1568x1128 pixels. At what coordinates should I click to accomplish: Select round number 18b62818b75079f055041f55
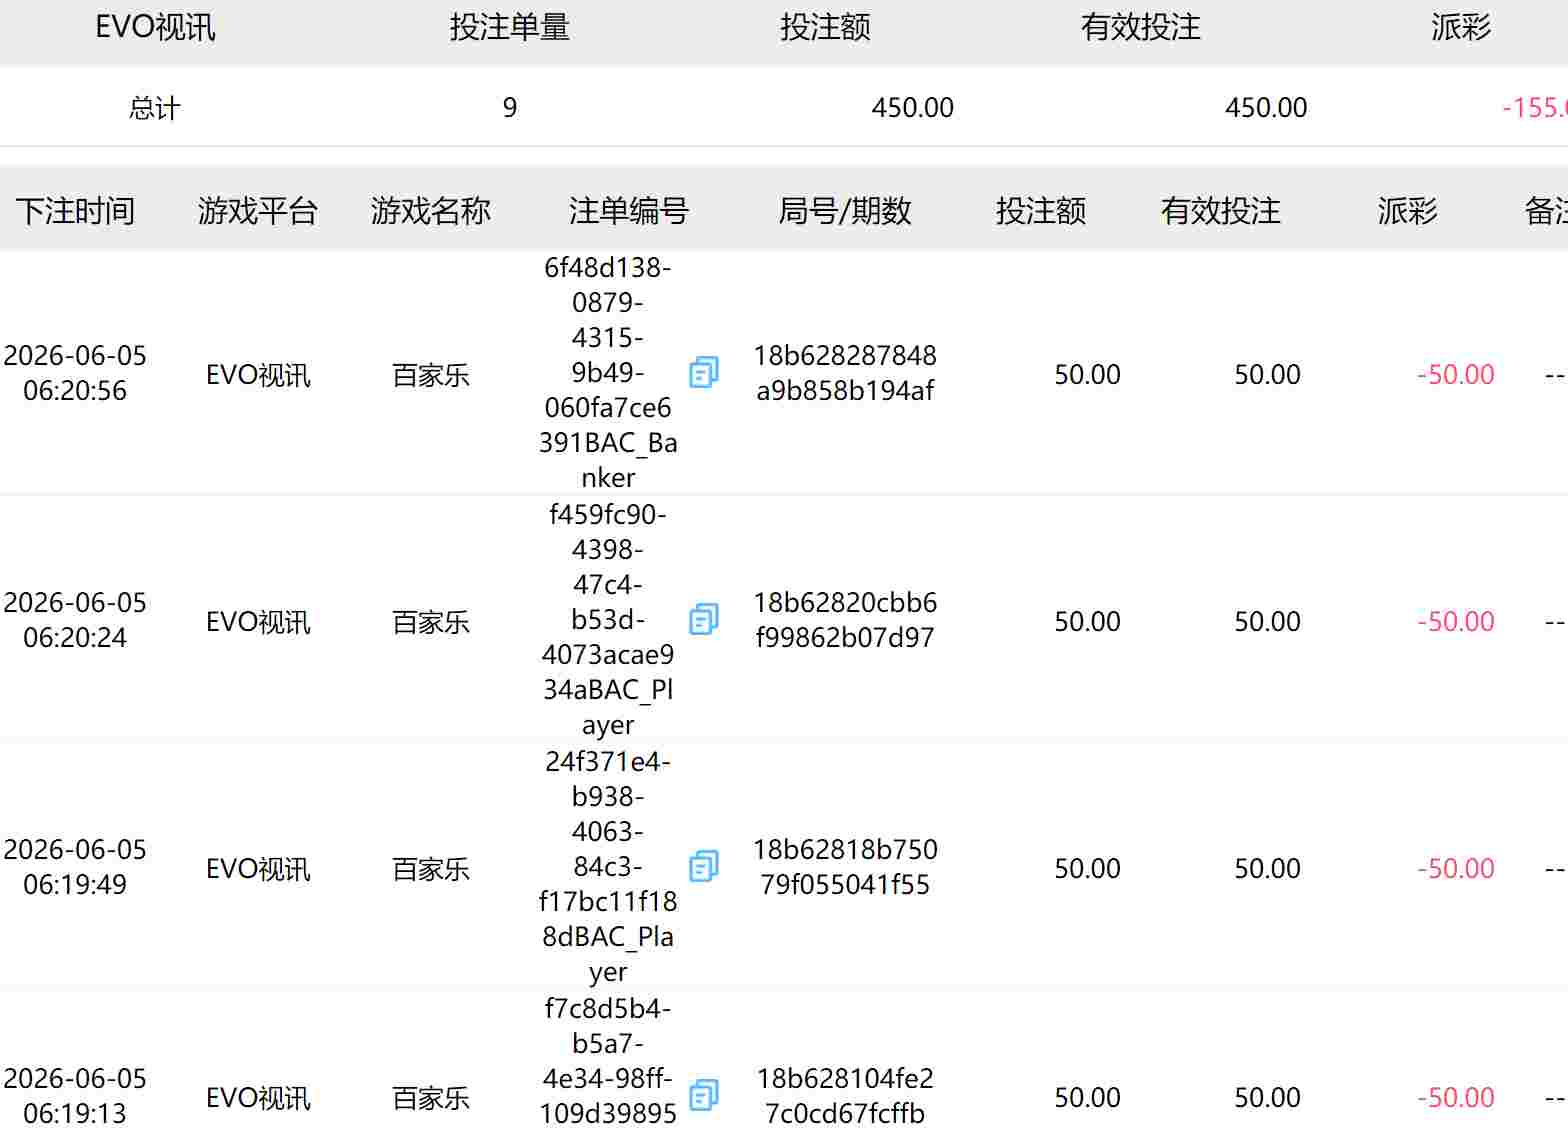(845, 867)
